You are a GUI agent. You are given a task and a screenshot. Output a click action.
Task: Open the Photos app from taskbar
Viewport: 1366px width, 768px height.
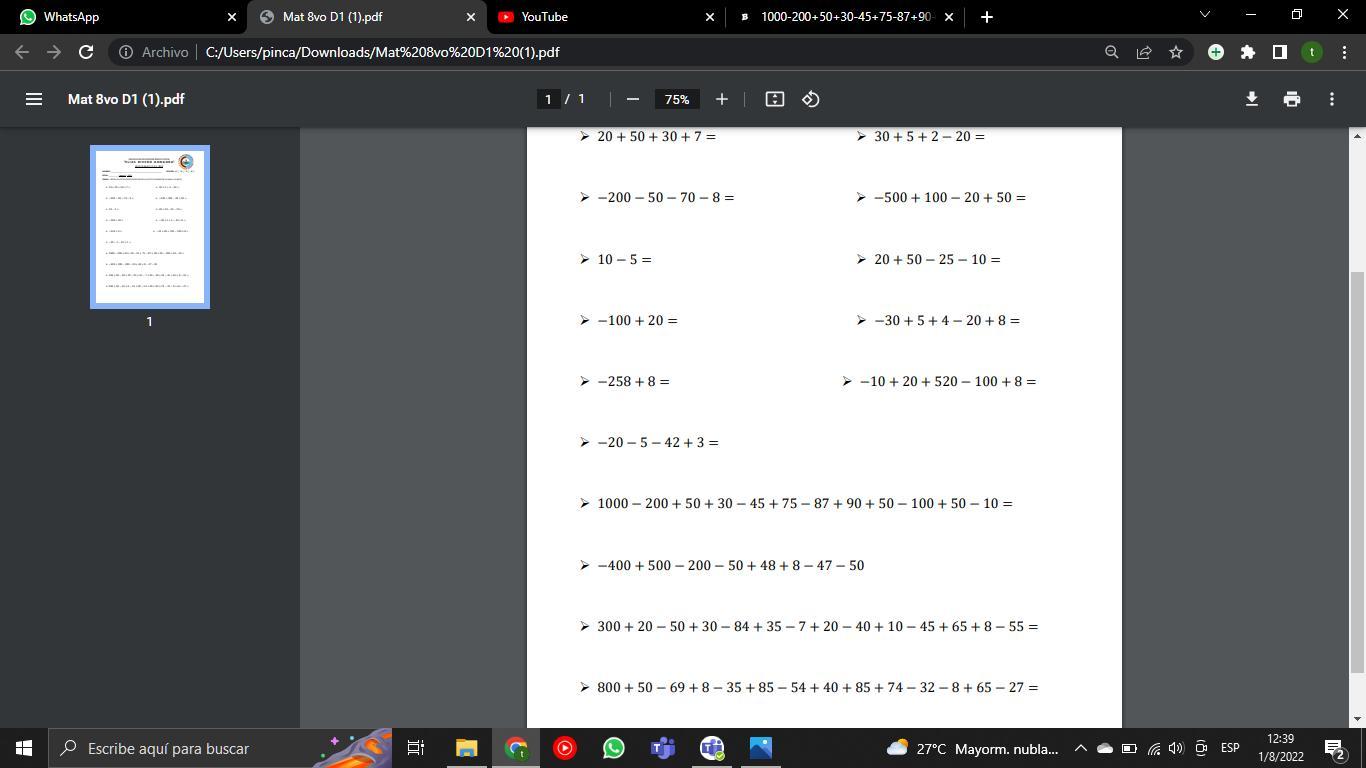761,748
